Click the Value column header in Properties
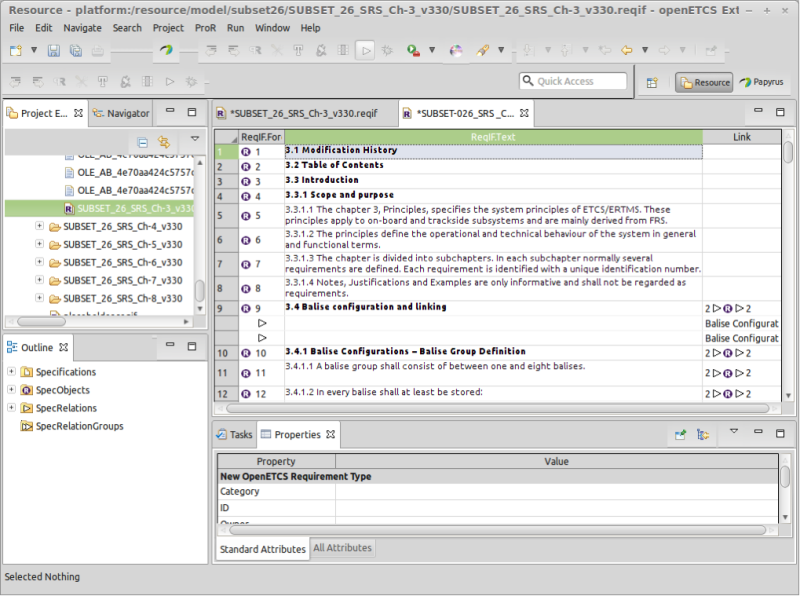Image resolution: width=800 pixels, height=596 pixels. (x=556, y=461)
